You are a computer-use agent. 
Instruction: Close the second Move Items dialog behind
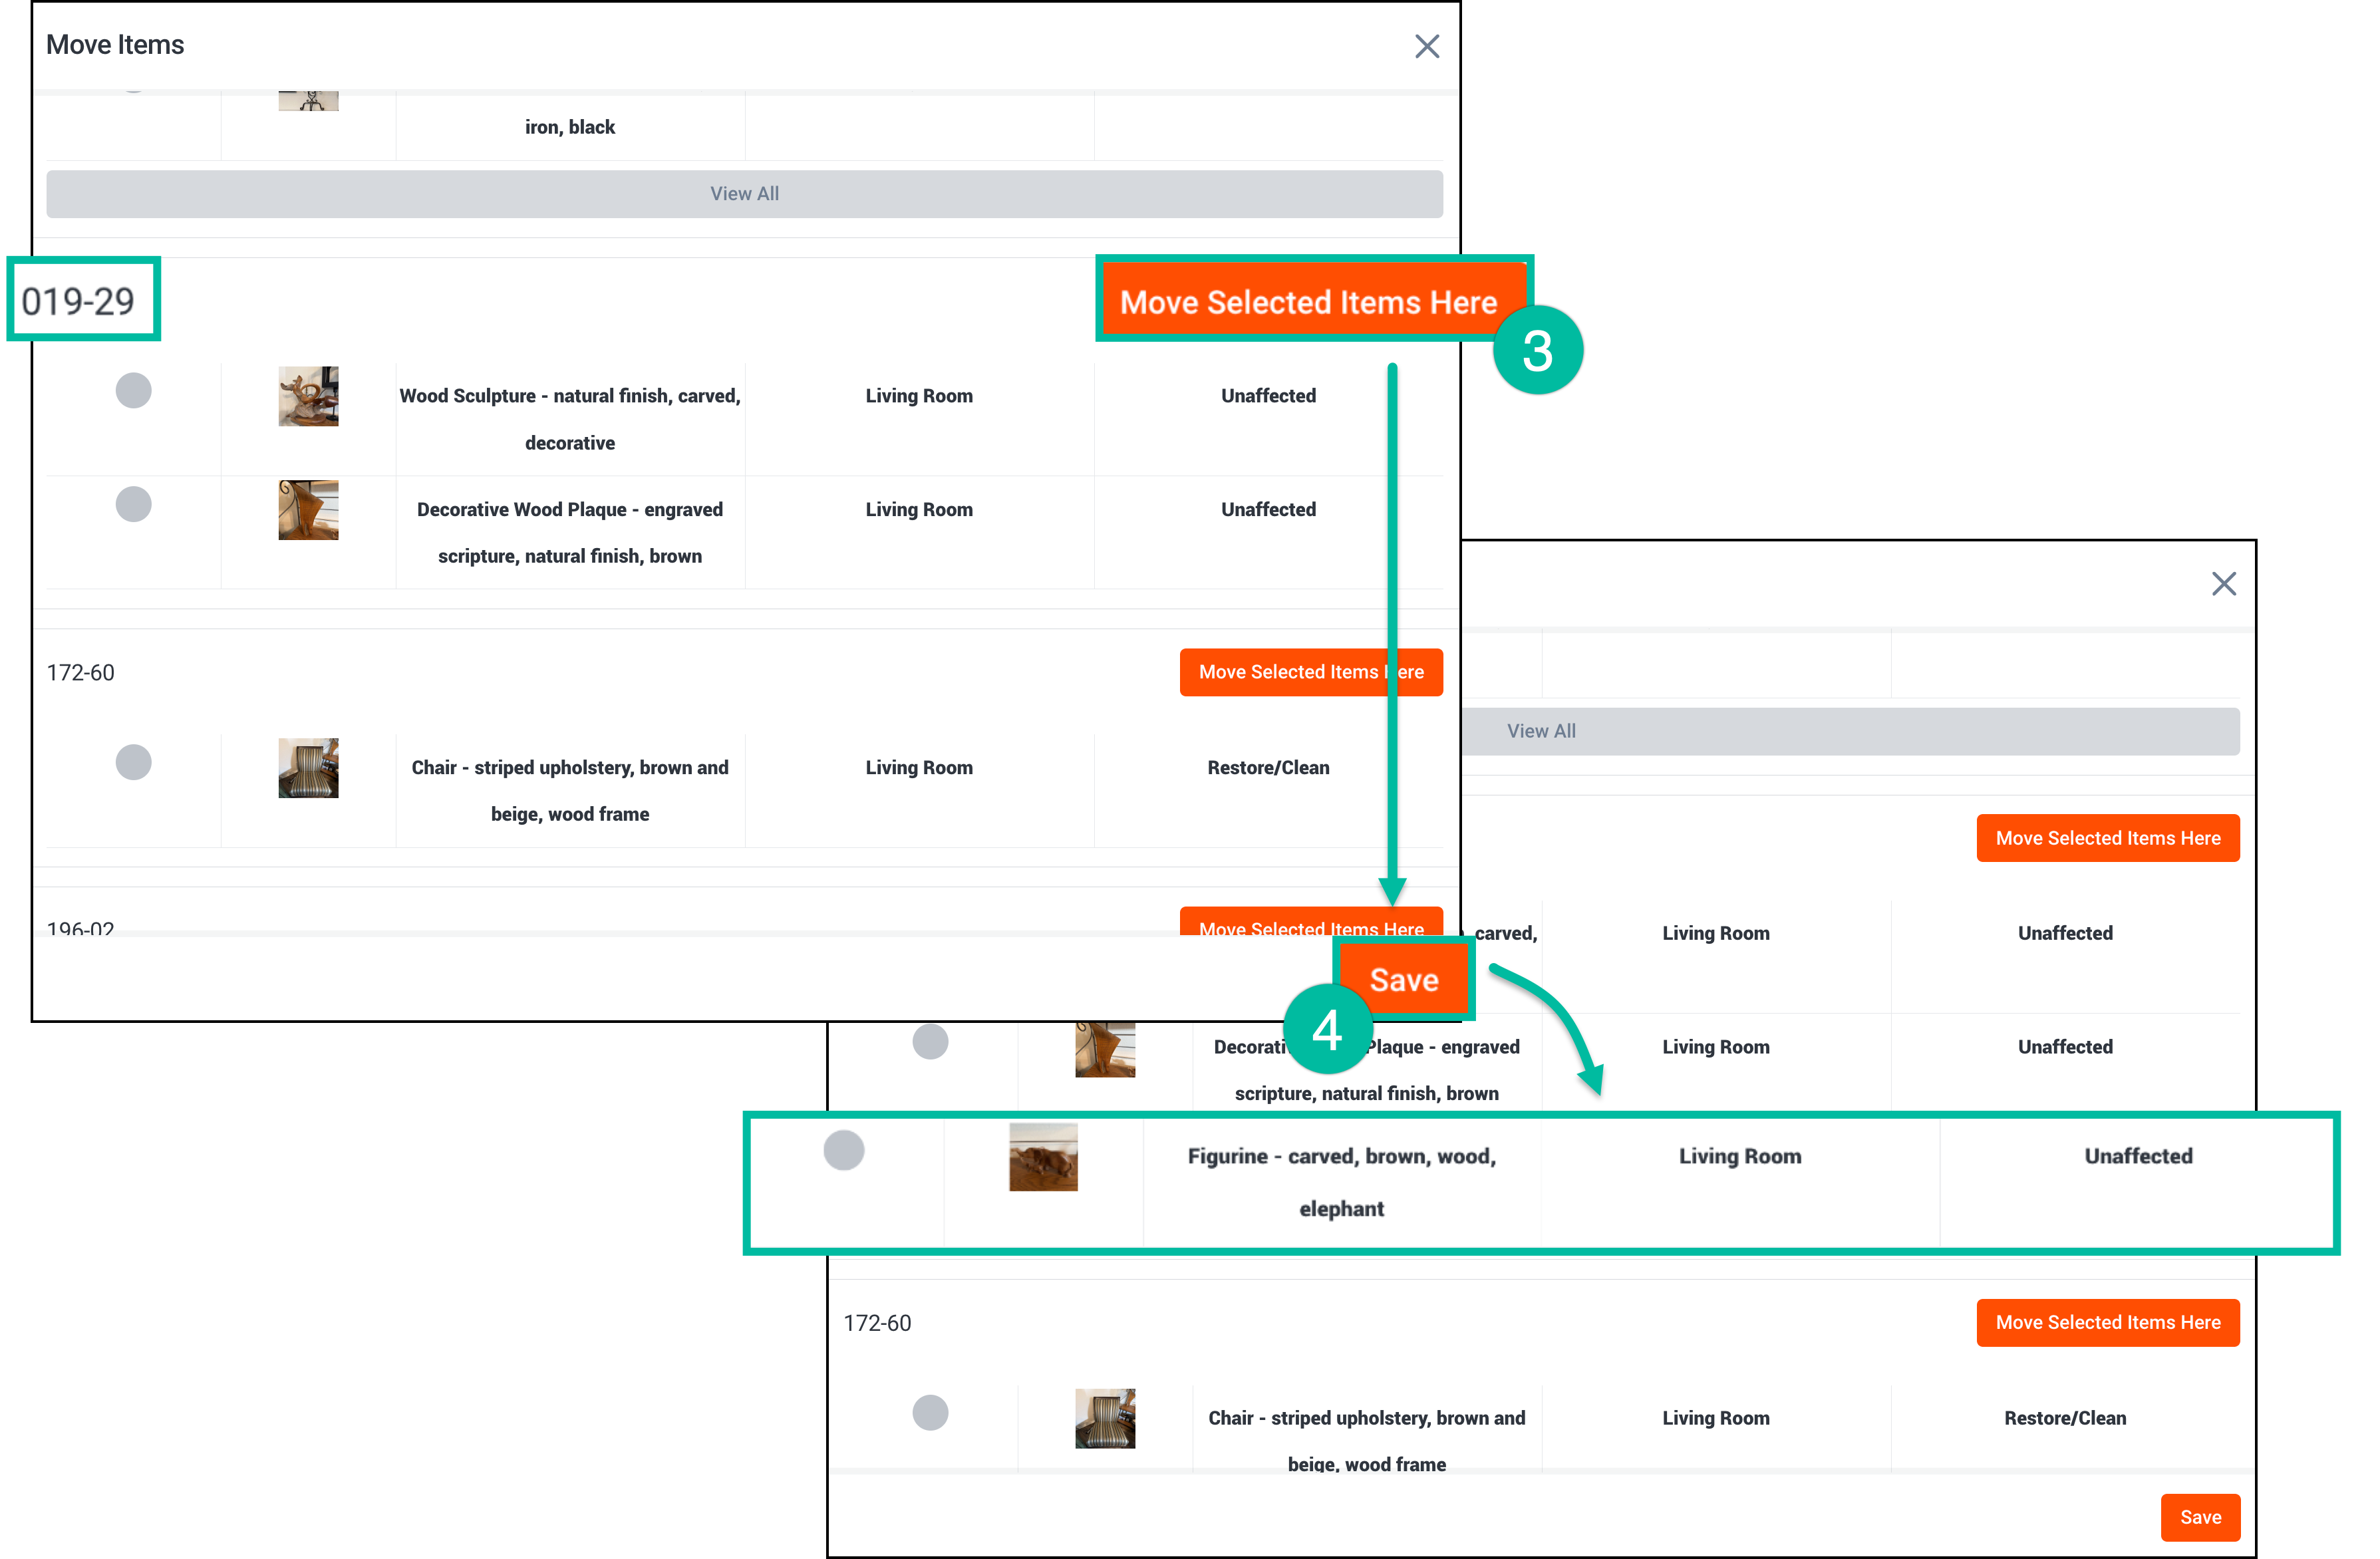[2223, 584]
